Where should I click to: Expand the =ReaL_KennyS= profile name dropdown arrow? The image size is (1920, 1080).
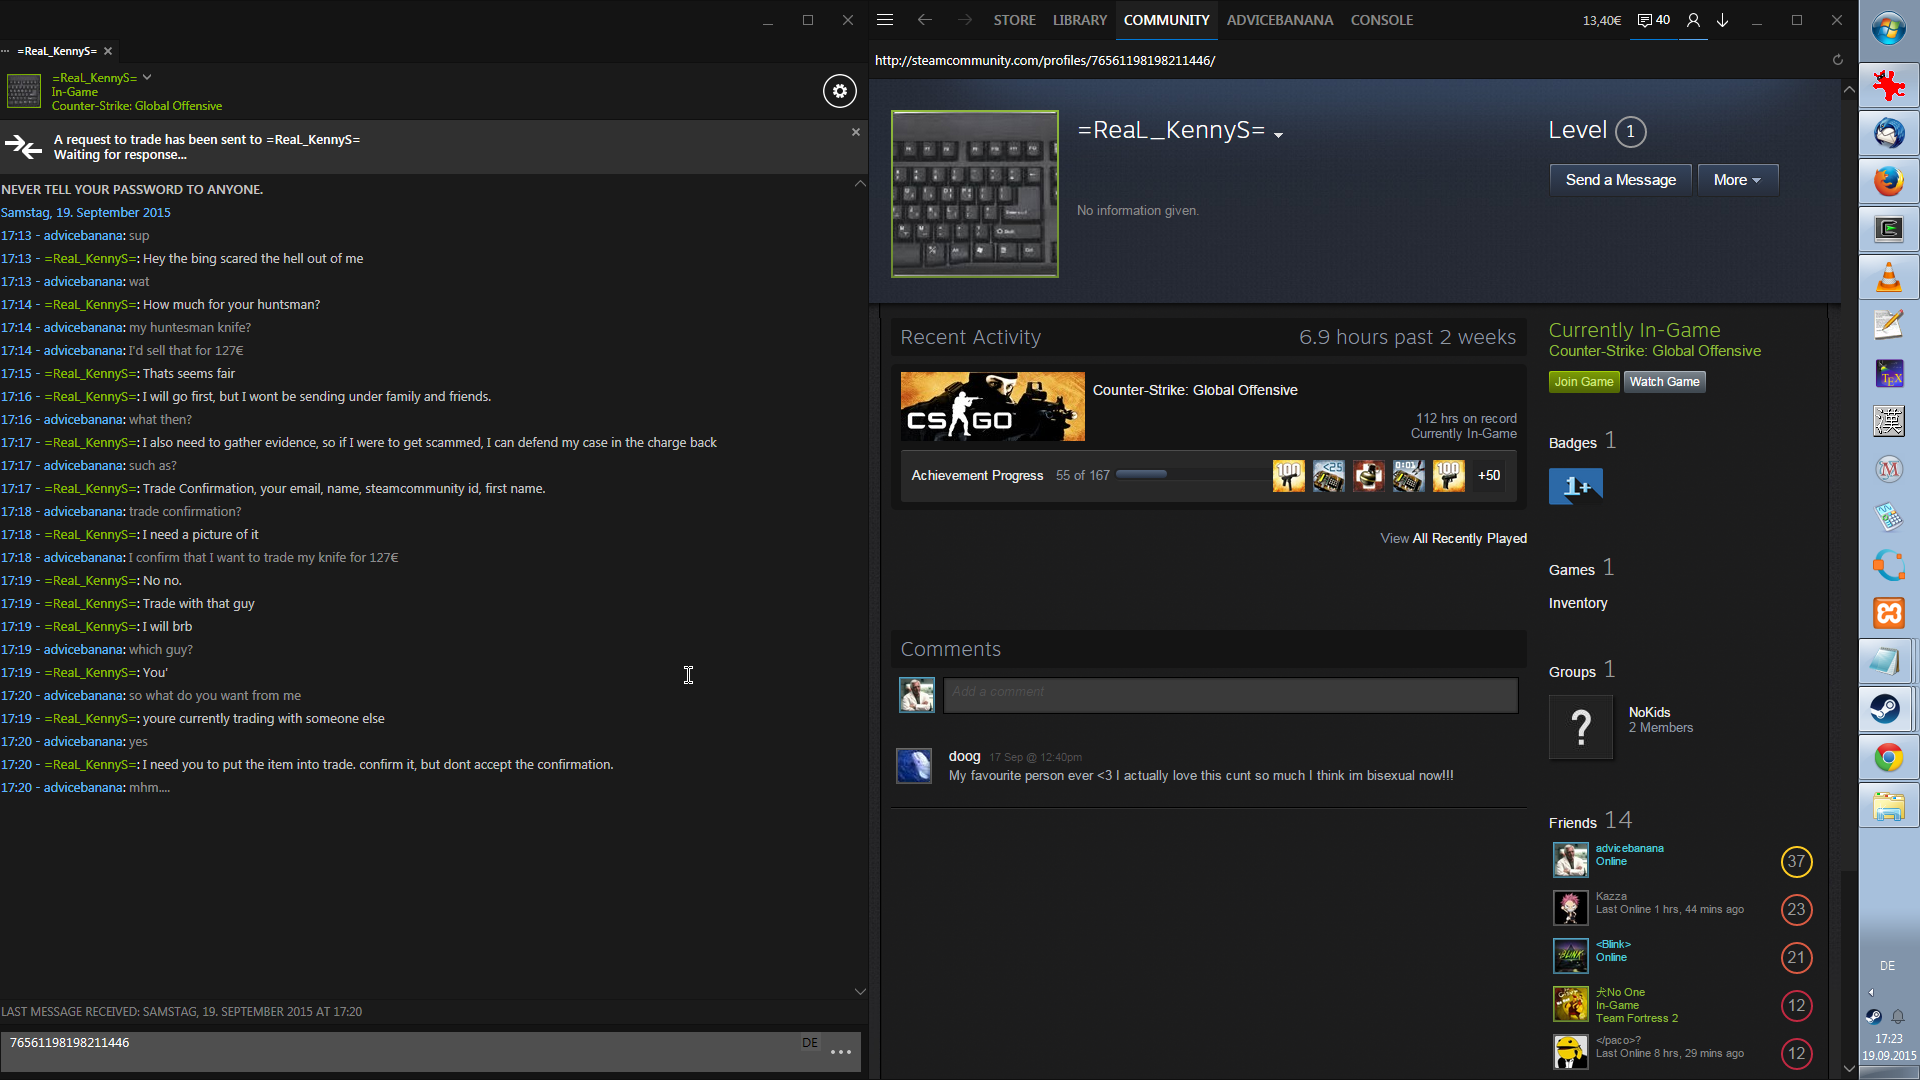pyautogui.click(x=1278, y=135)
